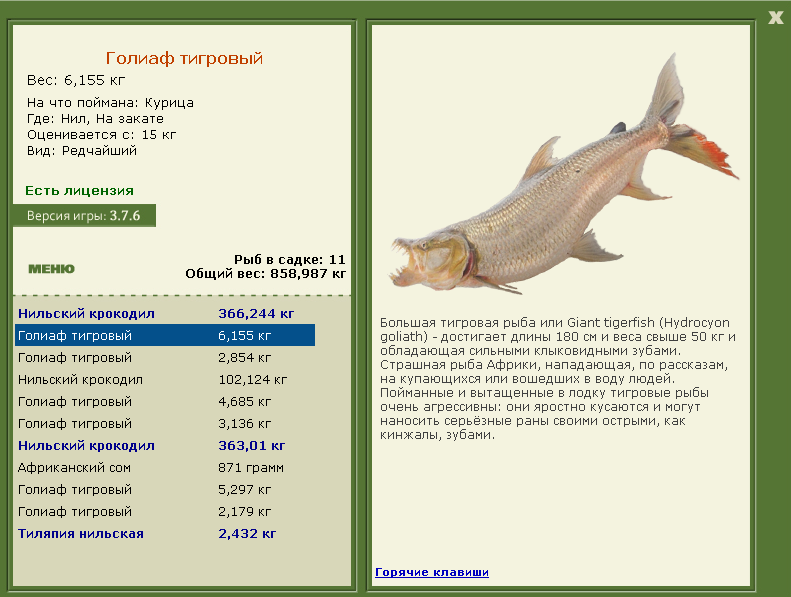The width and height of the screenshot is (791, 597).
Task: Click the Есть лицензия text
Action: coord(80,191)
